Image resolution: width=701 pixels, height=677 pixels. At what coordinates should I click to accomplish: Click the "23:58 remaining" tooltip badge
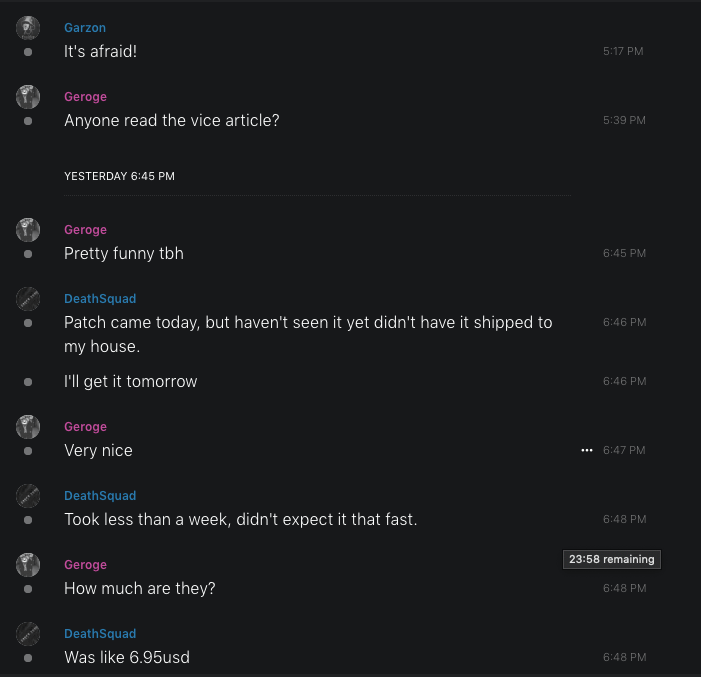pyautogui.click(x=612, y=559)
